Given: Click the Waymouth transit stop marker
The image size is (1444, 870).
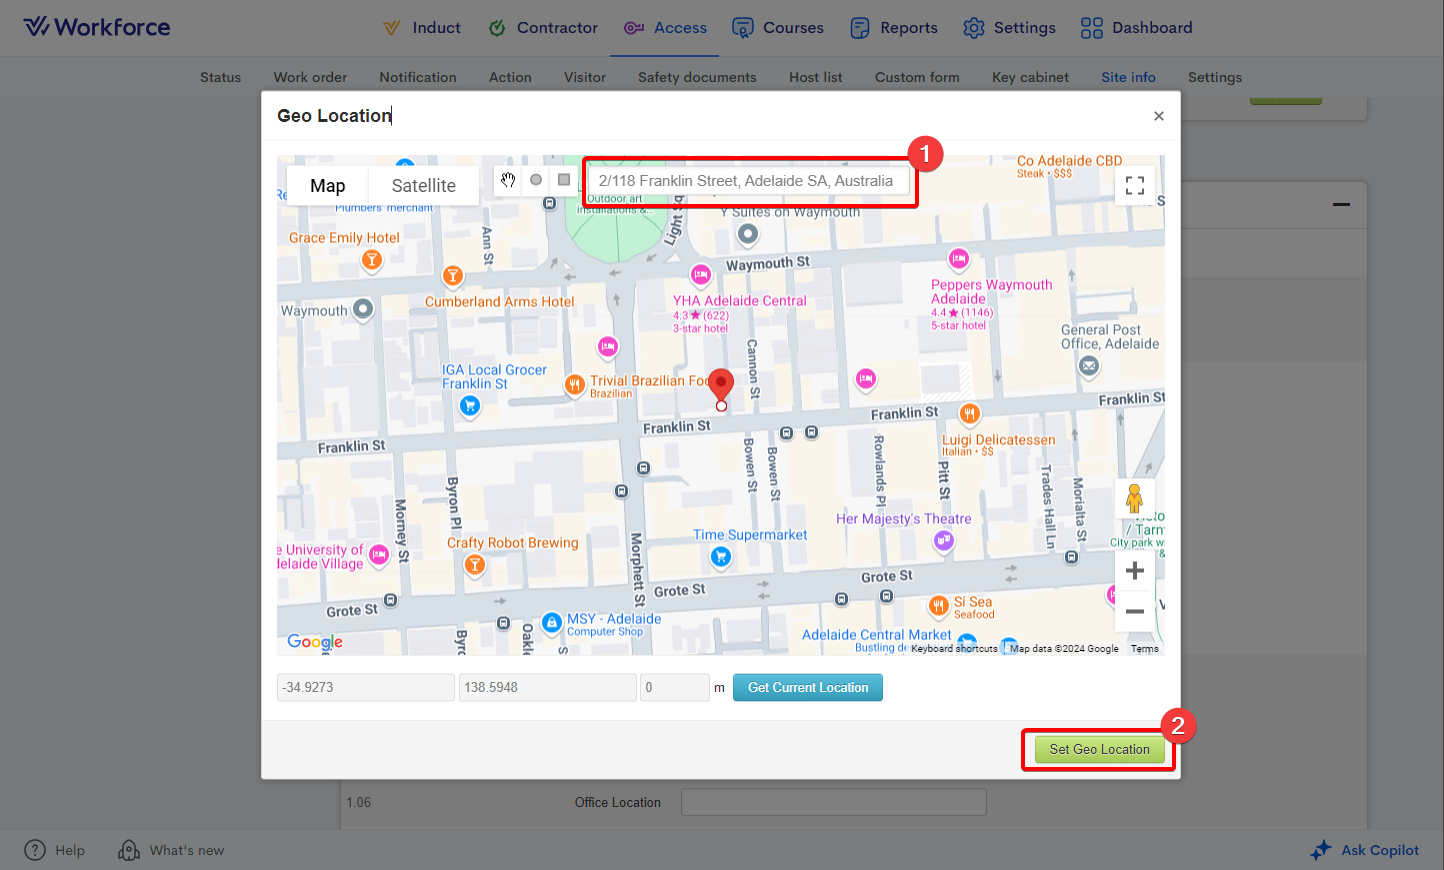Looking at the screenshot, I should pos(363,309).
